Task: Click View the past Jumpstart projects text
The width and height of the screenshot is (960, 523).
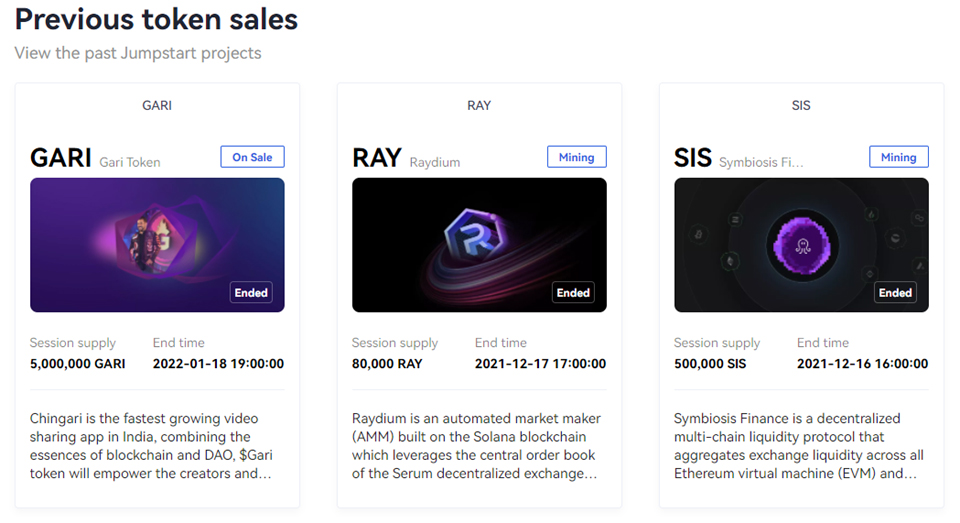Action: coord(138,53)
